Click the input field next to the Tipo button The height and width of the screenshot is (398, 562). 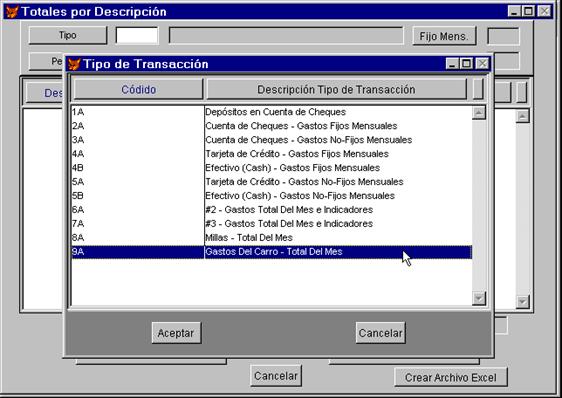click(x=137, y=35)
